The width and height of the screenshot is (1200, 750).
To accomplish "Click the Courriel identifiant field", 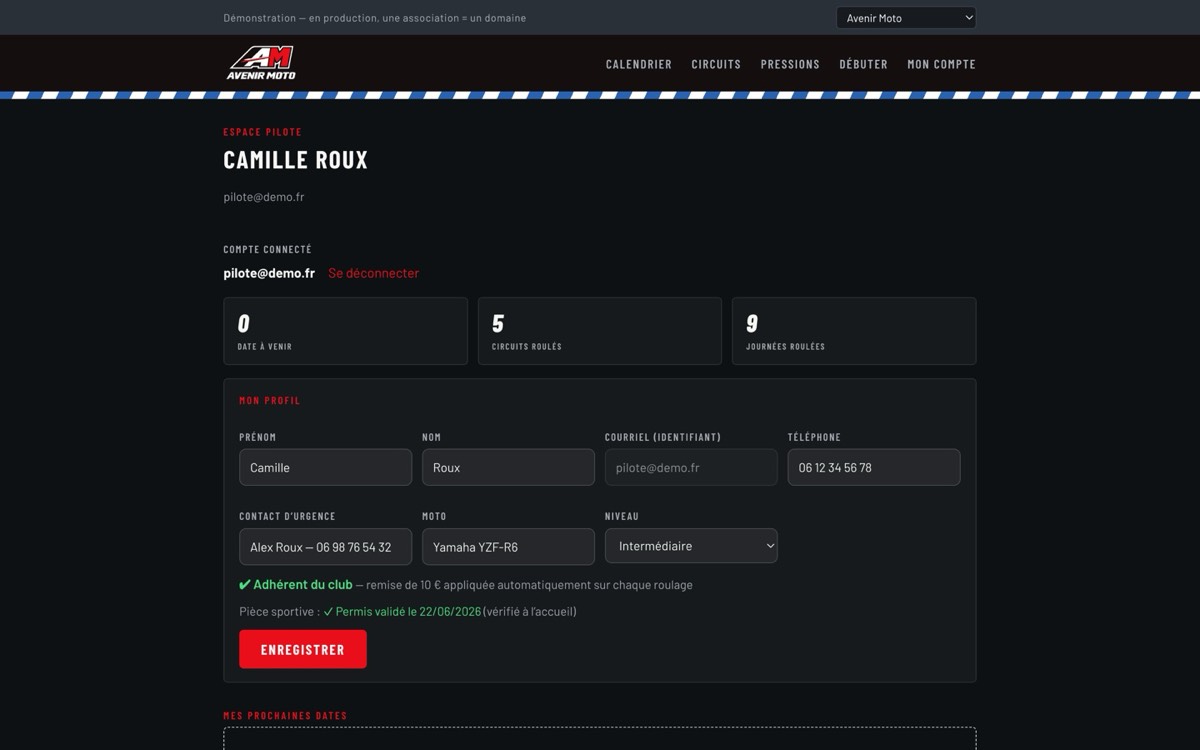I will pyautogui.click(x=691, y=467).
